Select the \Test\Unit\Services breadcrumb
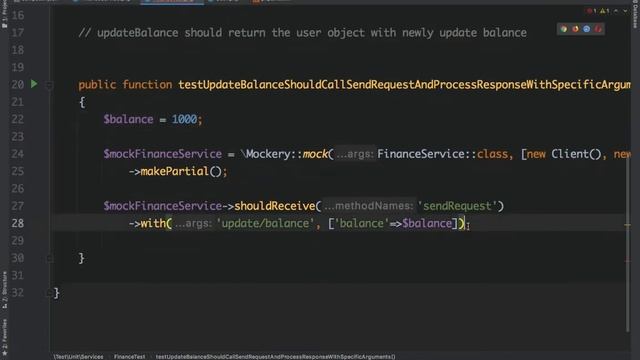Image resolution: width=640 pixels, height=360 pixels. coord(78,356)
